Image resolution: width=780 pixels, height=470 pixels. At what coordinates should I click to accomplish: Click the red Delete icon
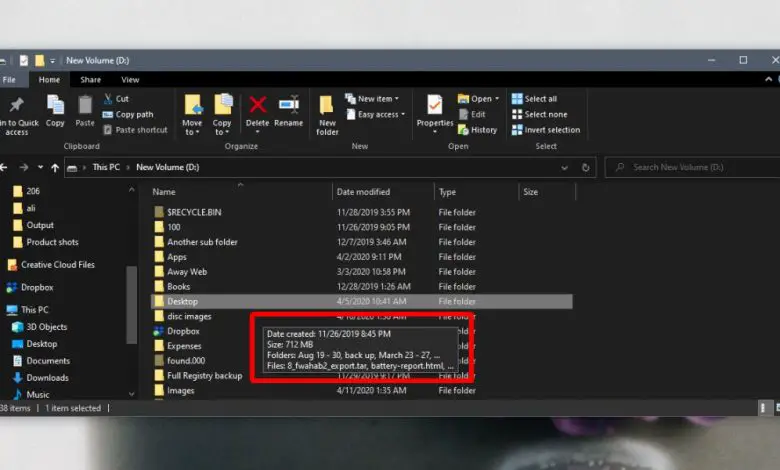click(x=258, y=105)
